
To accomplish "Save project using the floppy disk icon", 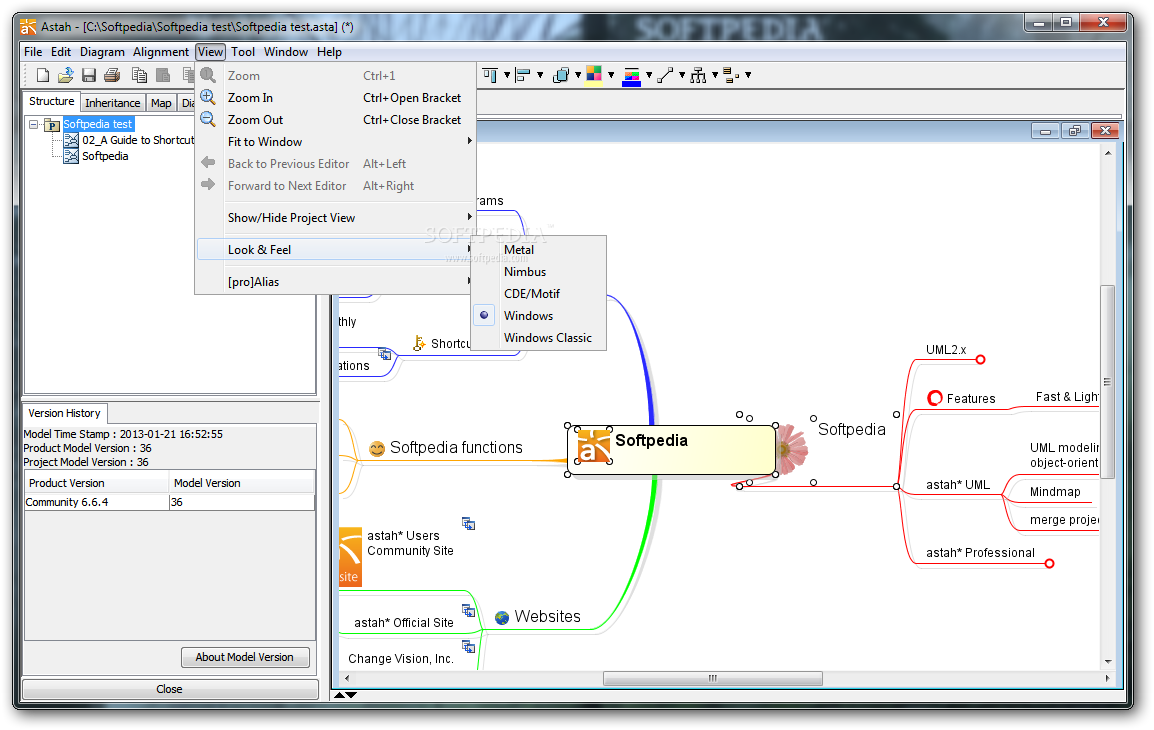I will point(89,75).
